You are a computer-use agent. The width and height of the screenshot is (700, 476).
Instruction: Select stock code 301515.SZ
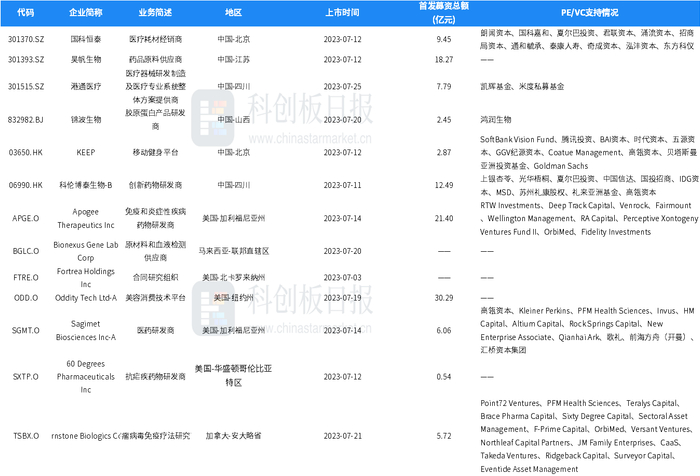[x=26, y=86]
